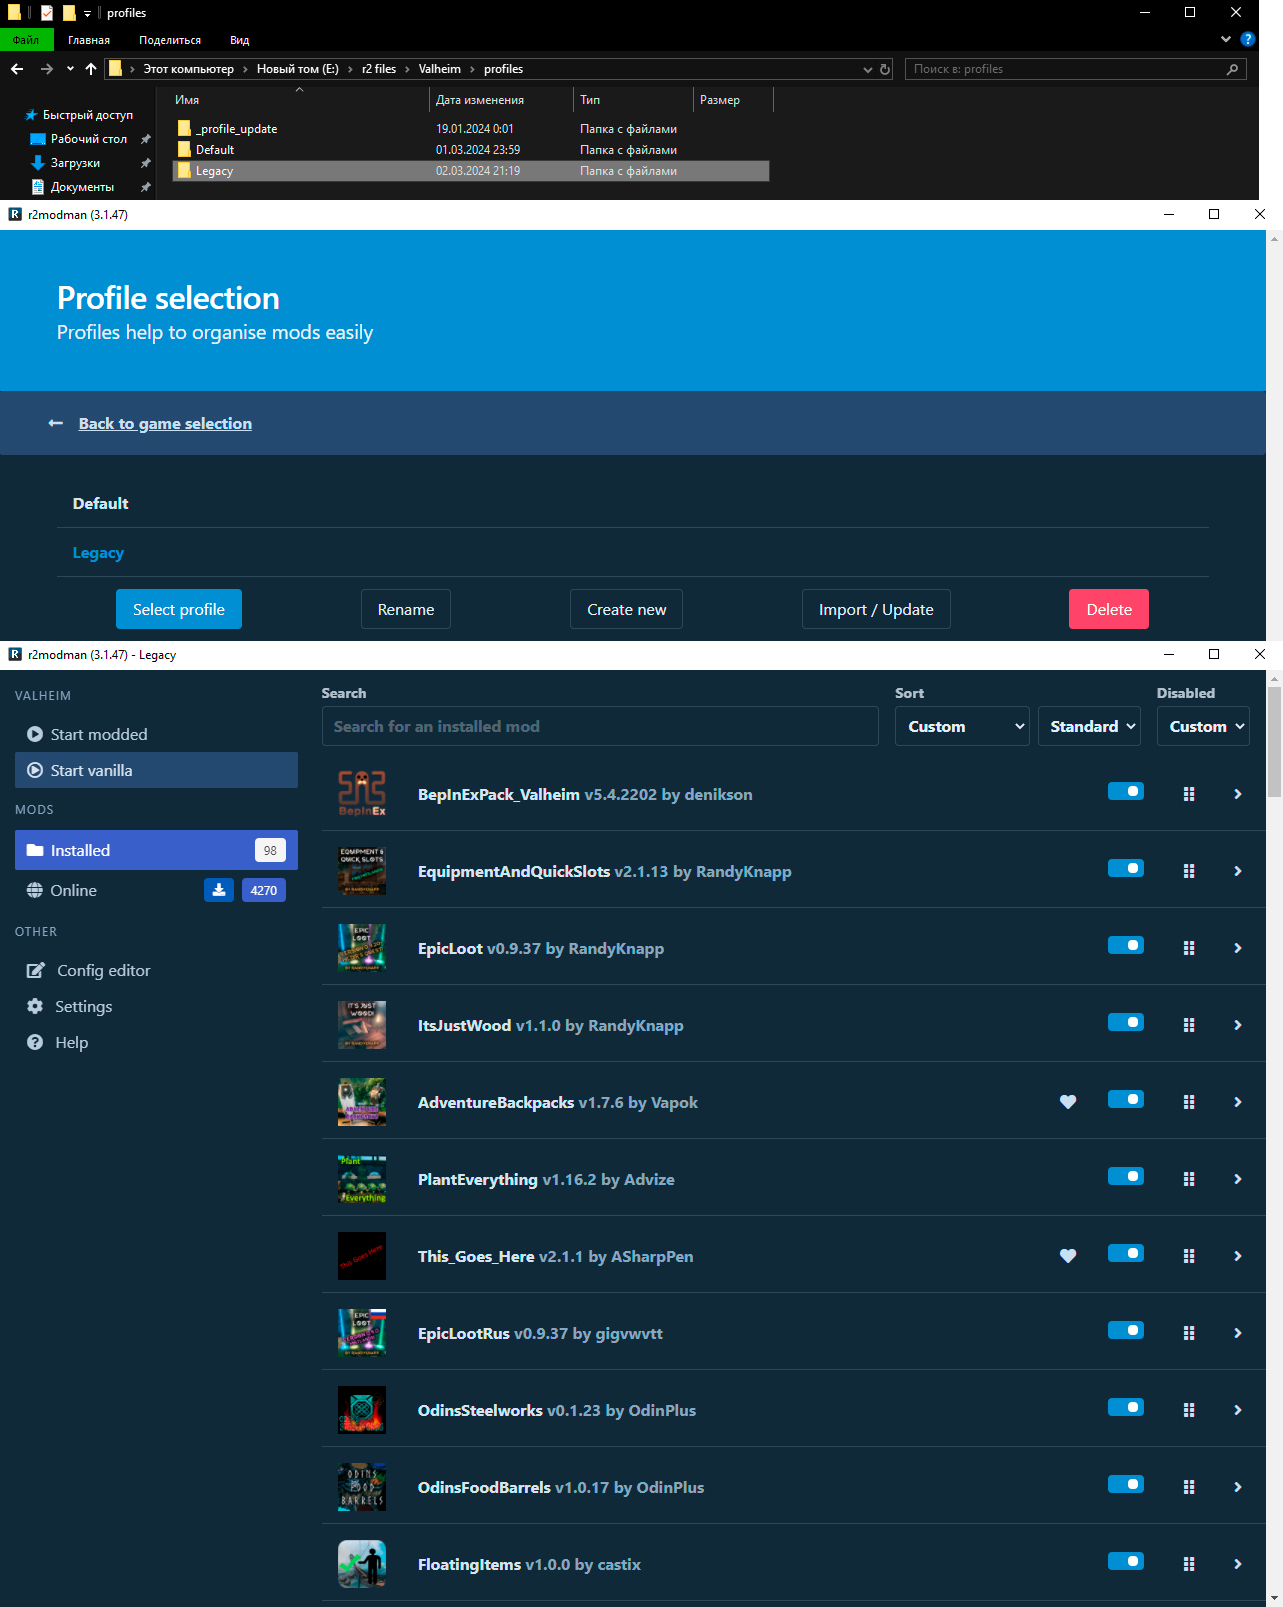The width and height of the screenshot is (1283, 1607).
Task: Select the Legacy folder in Explorer
Action: 471,171
